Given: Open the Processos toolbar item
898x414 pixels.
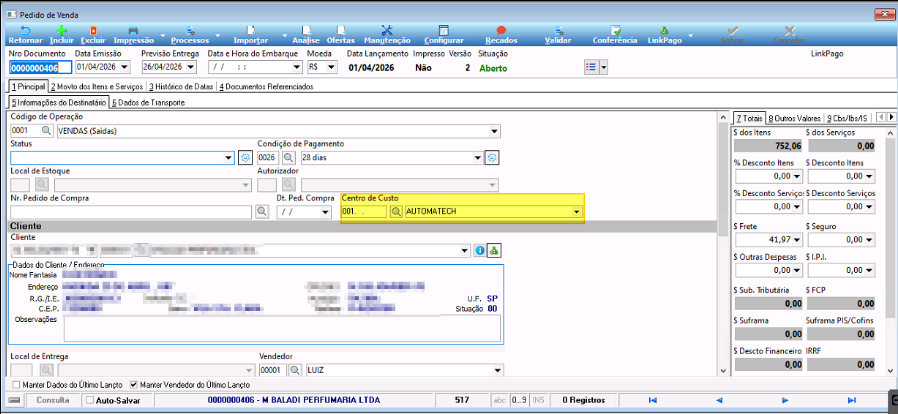Looking at the screenshot, I should [190, 35].
